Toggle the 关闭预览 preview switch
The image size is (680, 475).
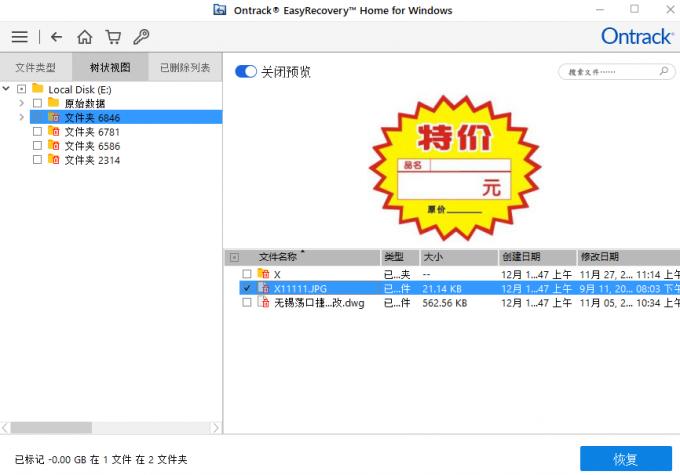(x=246, y=71)
